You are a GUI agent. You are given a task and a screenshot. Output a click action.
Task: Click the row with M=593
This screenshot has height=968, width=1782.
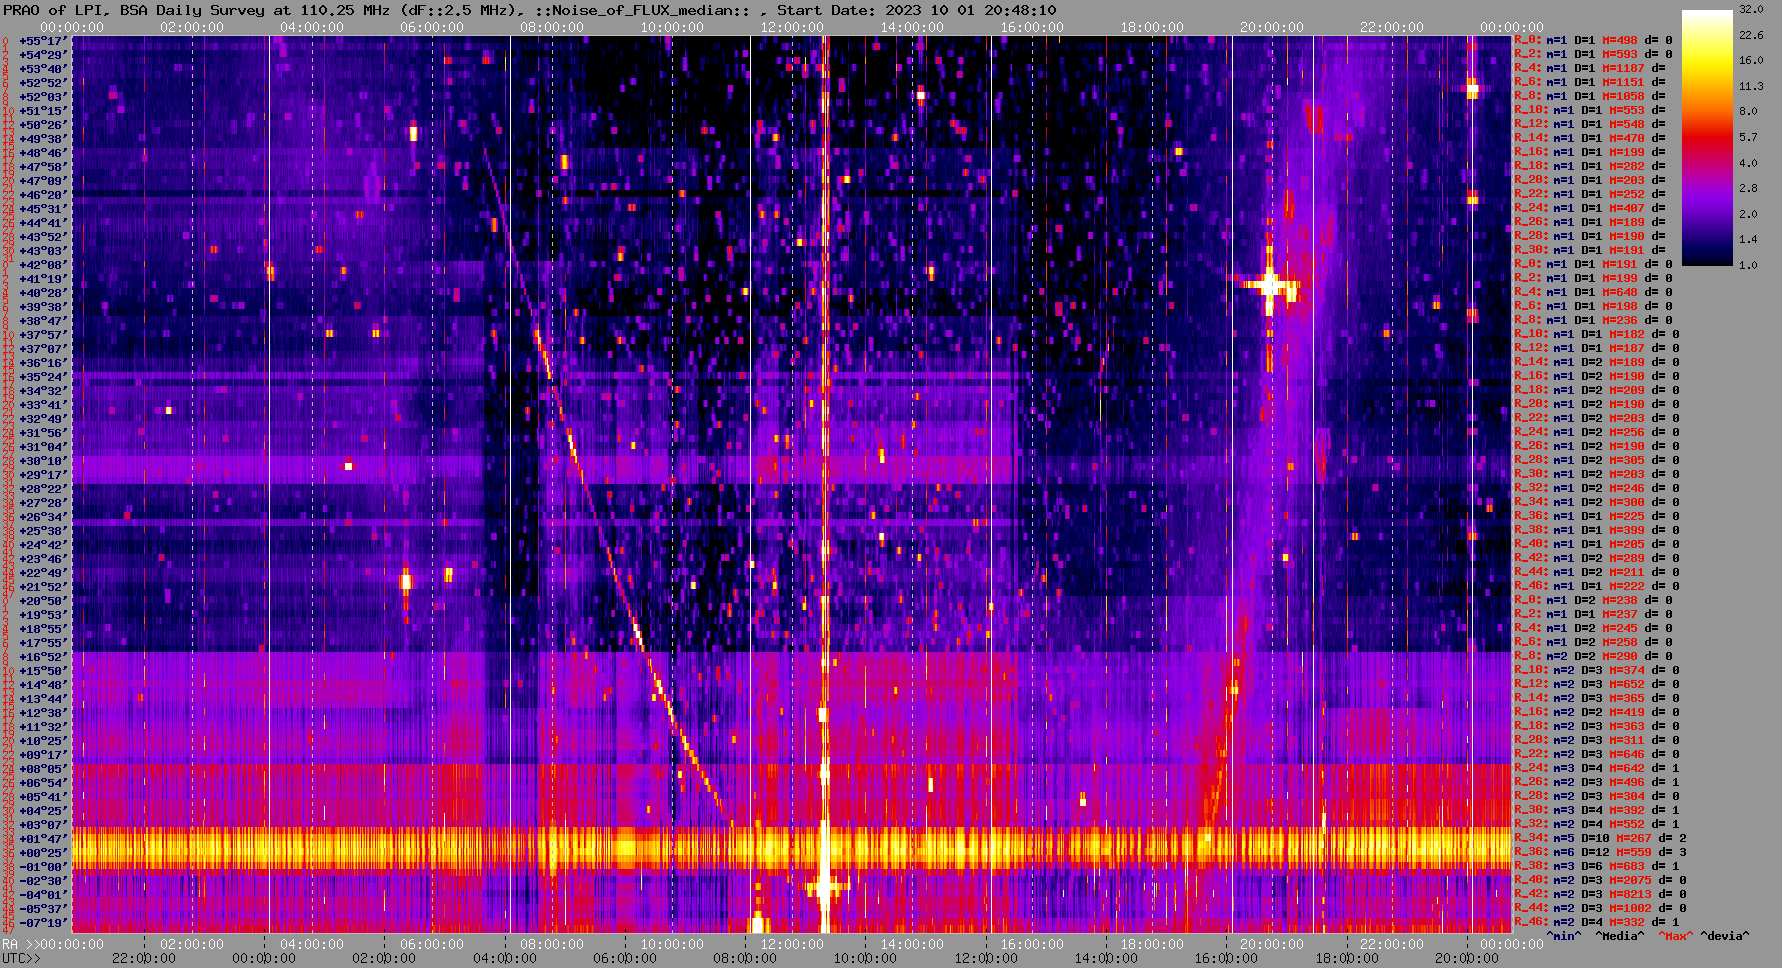[x=1593, y=54]
